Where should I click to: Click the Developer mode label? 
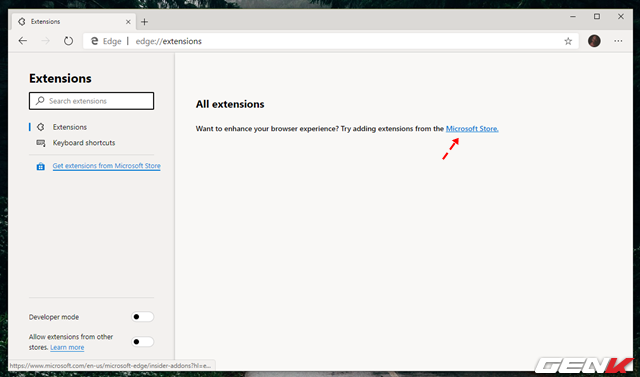54,317
